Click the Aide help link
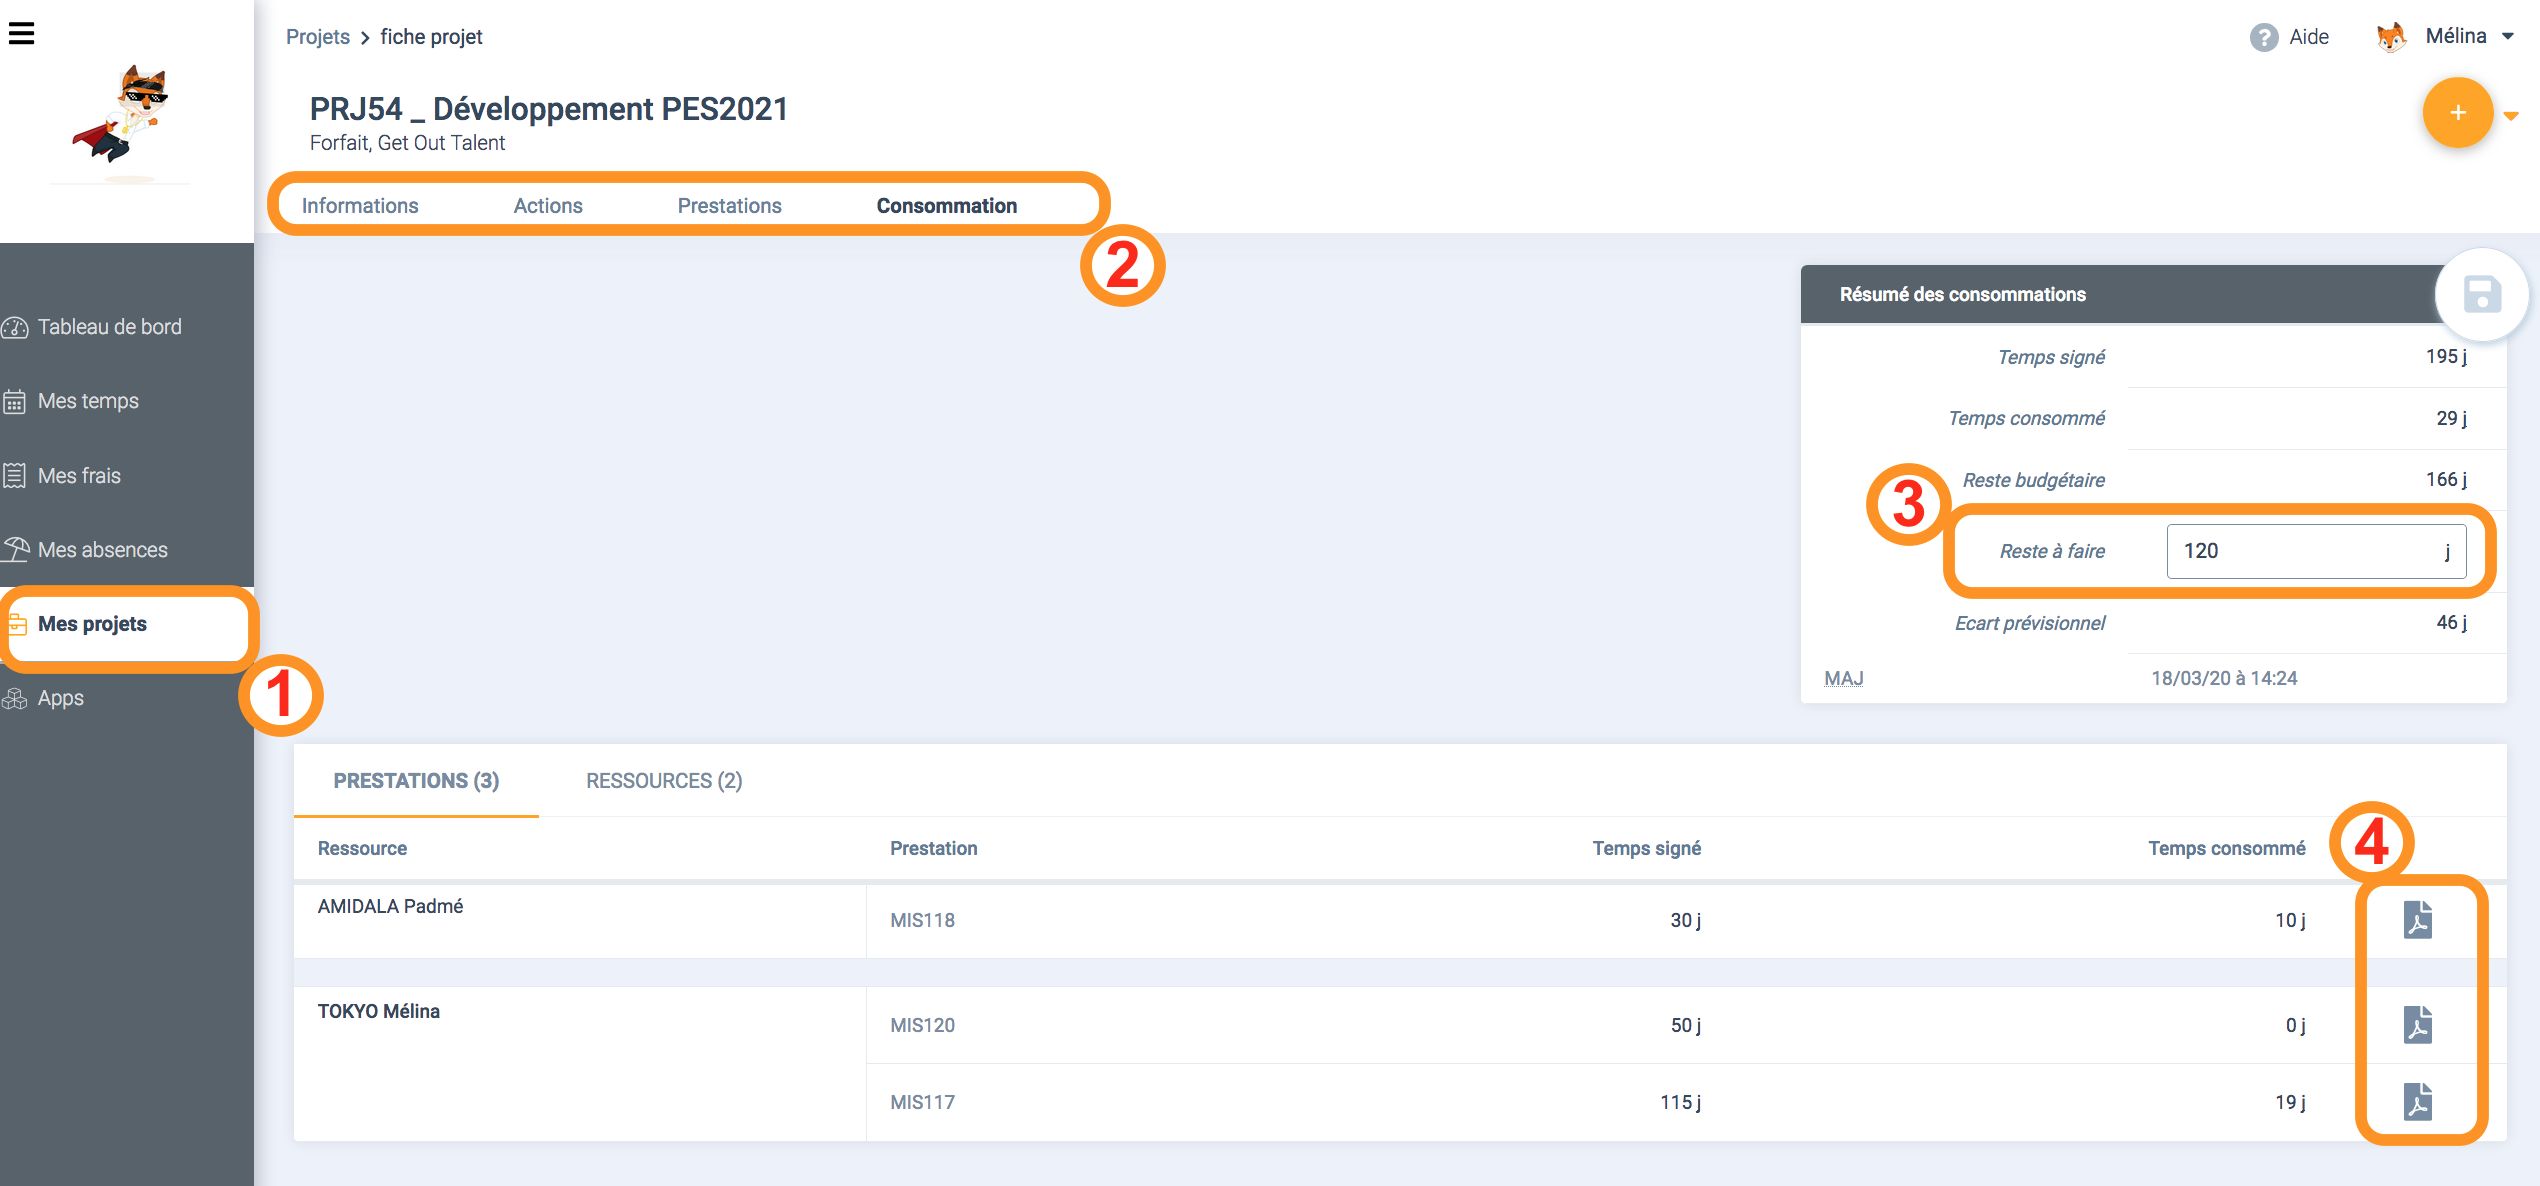Screen dimensions: 2540x1186 click(x=2309, y=38)
